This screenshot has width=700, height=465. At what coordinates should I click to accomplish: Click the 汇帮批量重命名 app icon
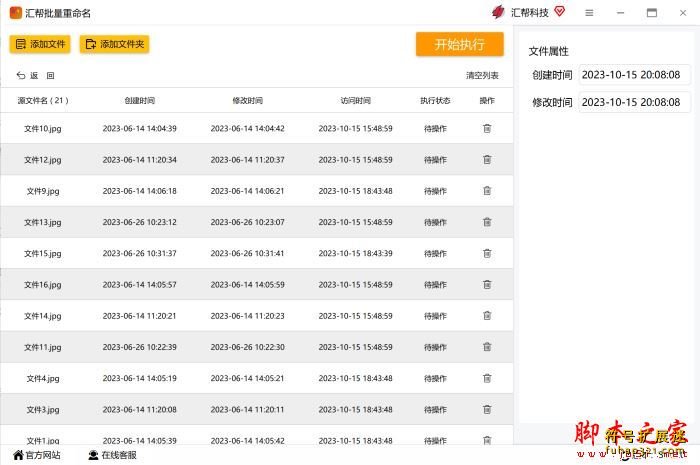pyautogui.click(x=16, y=13)
